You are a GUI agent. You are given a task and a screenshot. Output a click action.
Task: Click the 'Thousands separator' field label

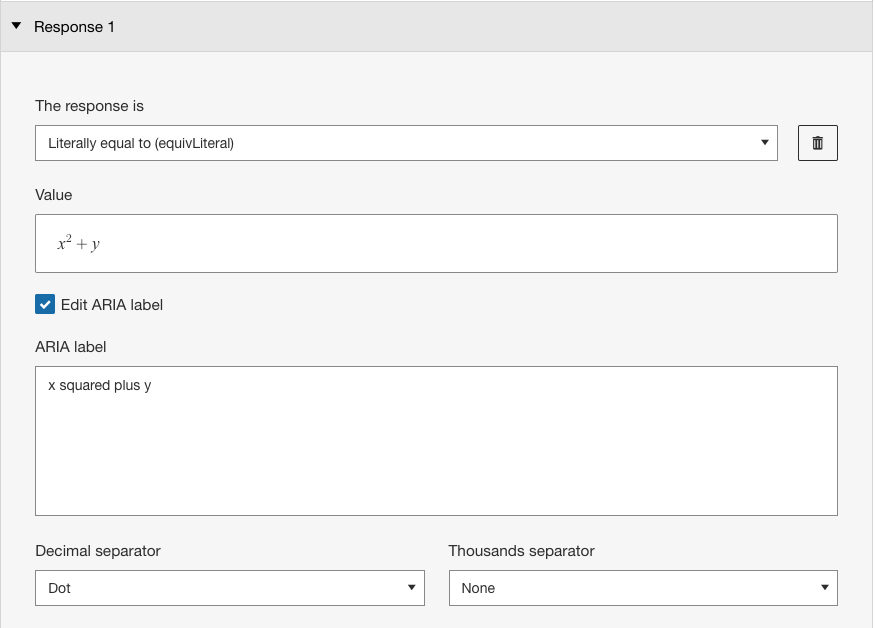(521, 551)
